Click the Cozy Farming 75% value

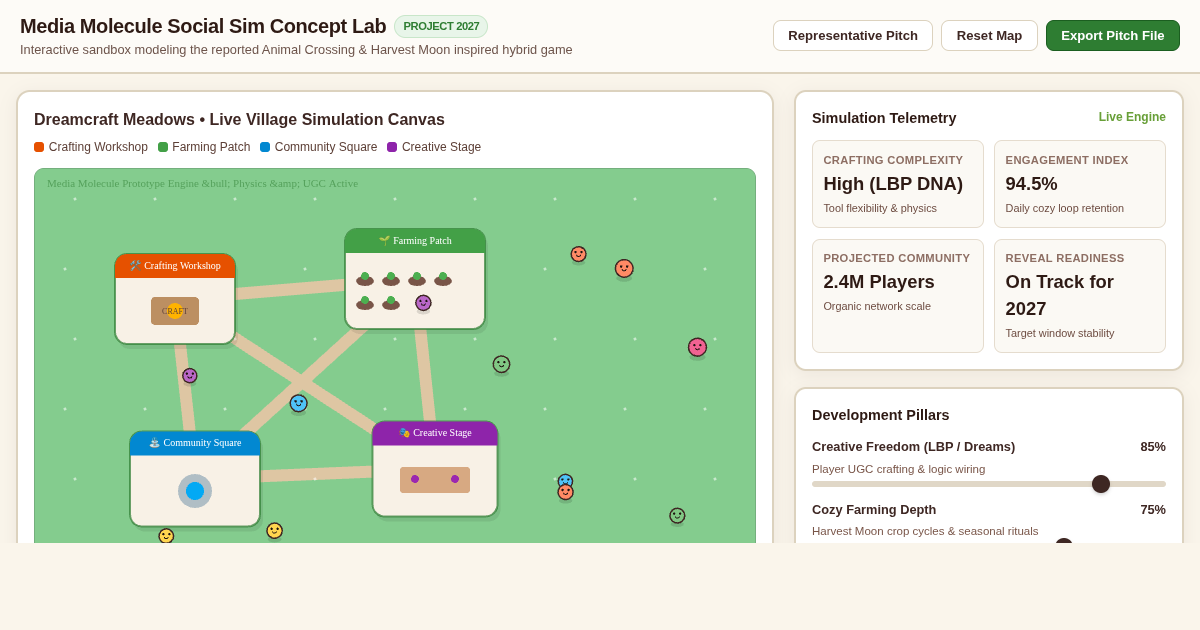(x=1153, y=510)
